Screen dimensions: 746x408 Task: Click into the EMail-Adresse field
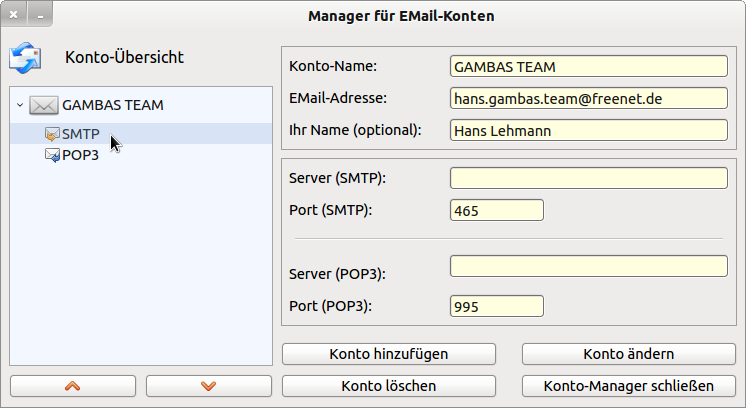(588, 98)
